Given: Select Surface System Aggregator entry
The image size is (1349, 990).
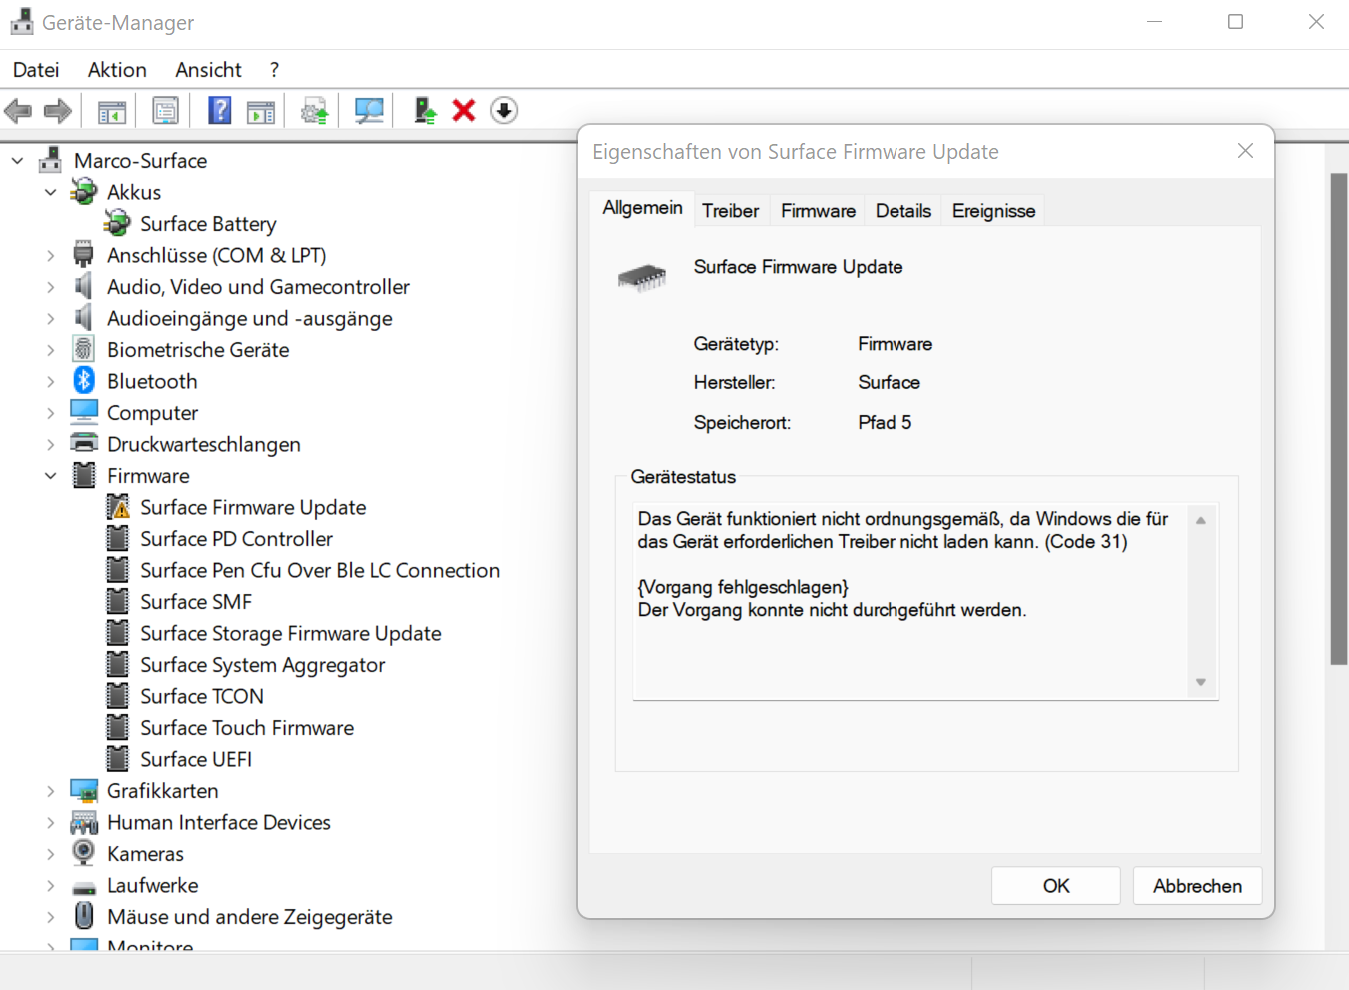Looking at the screenshot, I should pyautogui.click(x=263, y=665).
